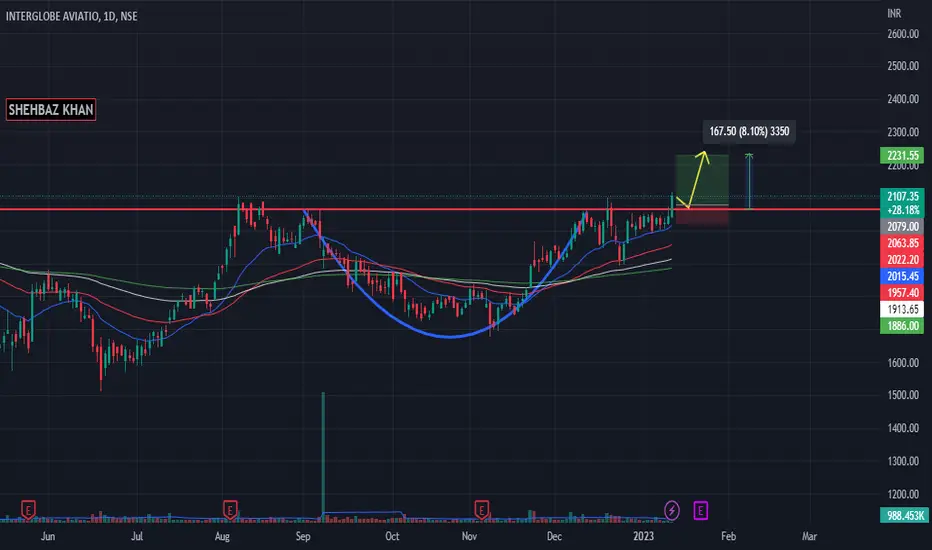Click the 1500.00 price axis tick
The image size is (932, 550).
tap(903, 395)
